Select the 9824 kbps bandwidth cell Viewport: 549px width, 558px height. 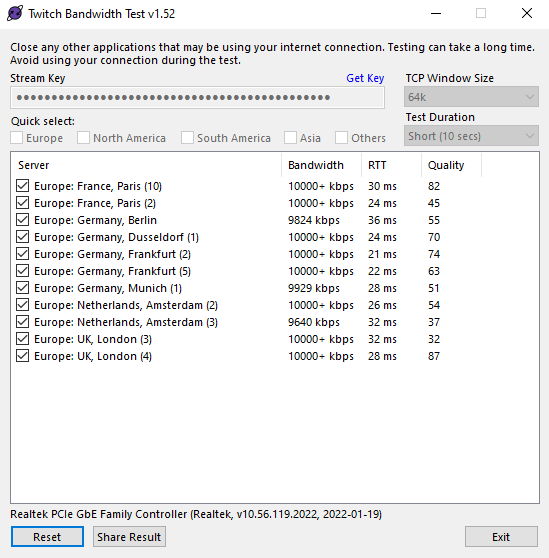coord(313,220)
